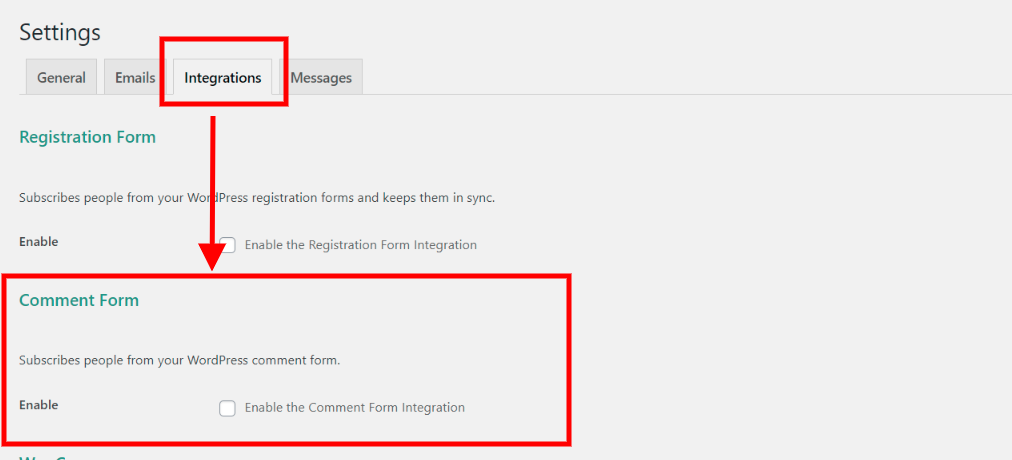Click the Comment Form section heading
The width and height of the screenshot is (1012, 460).
pyautogui.click(x=79, y=301)
